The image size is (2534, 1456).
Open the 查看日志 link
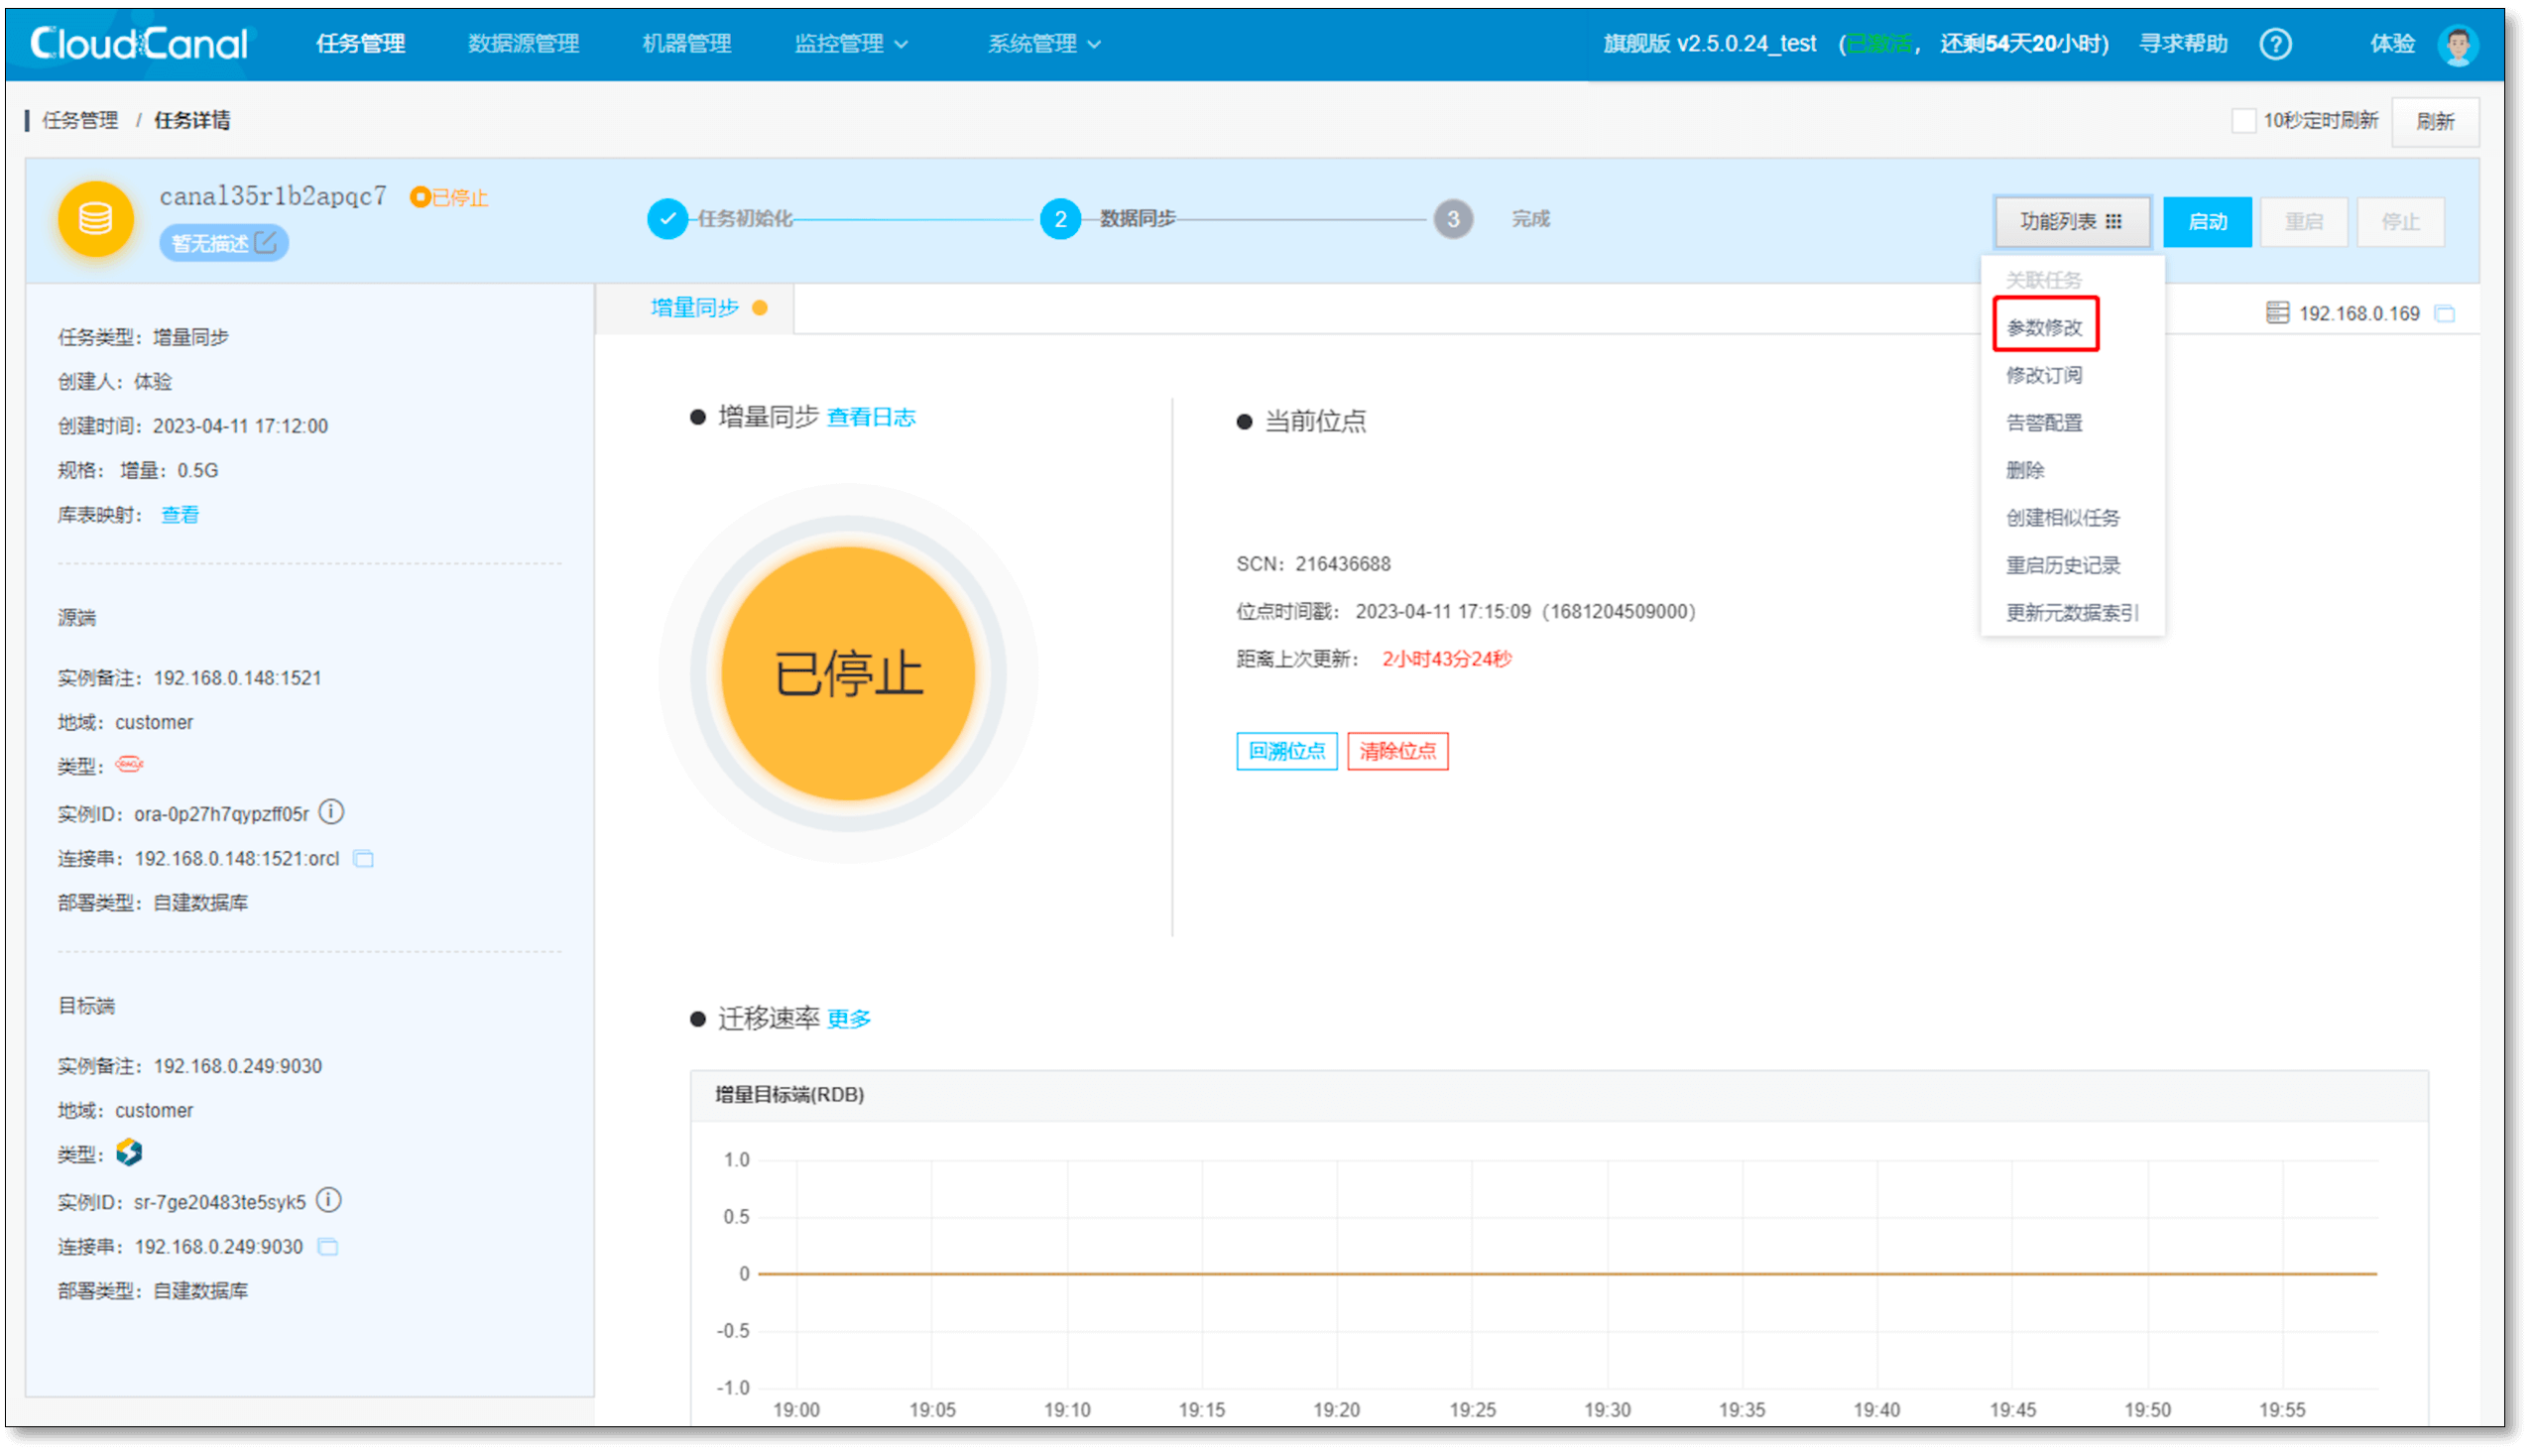(x=871, y=417)
